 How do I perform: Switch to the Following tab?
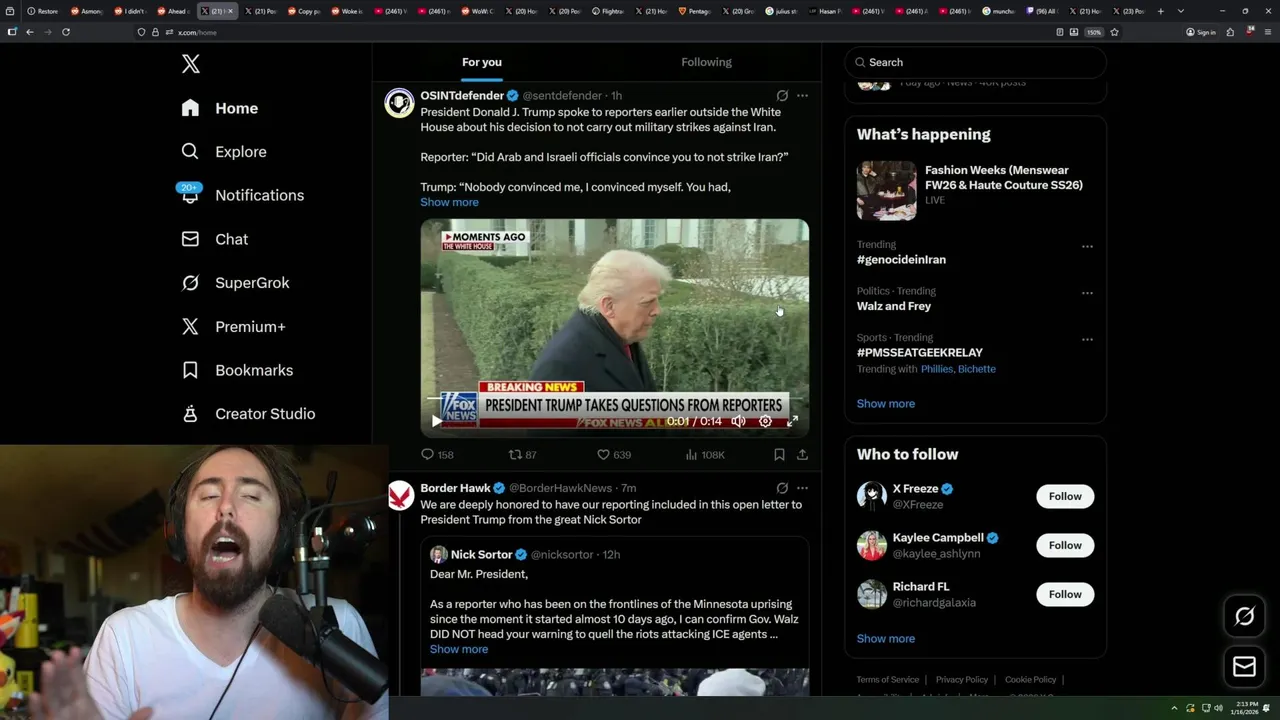click(x=706, y=62)
